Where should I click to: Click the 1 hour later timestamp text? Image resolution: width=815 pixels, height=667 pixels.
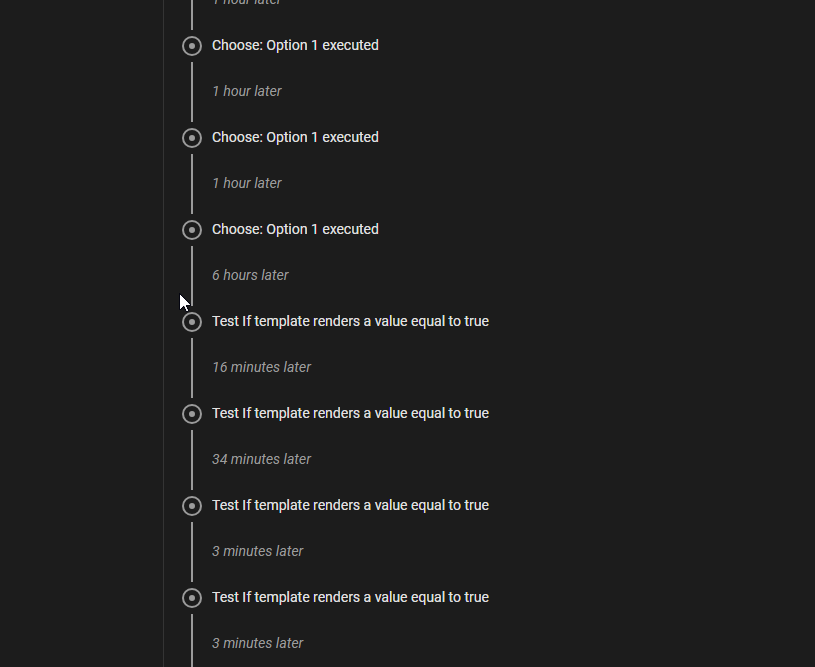tap(247, 91)
